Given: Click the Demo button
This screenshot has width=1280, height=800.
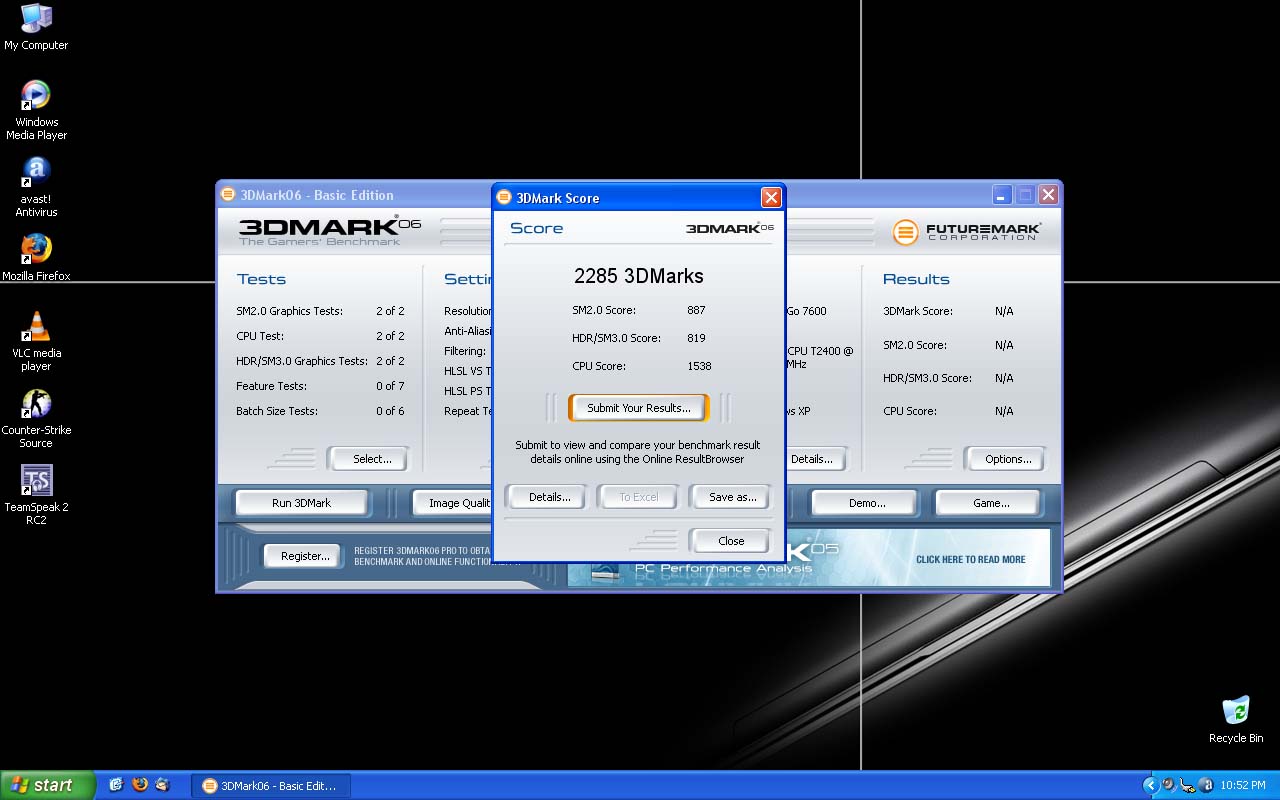Looking at the screenshot, I should tap(866, 503).
